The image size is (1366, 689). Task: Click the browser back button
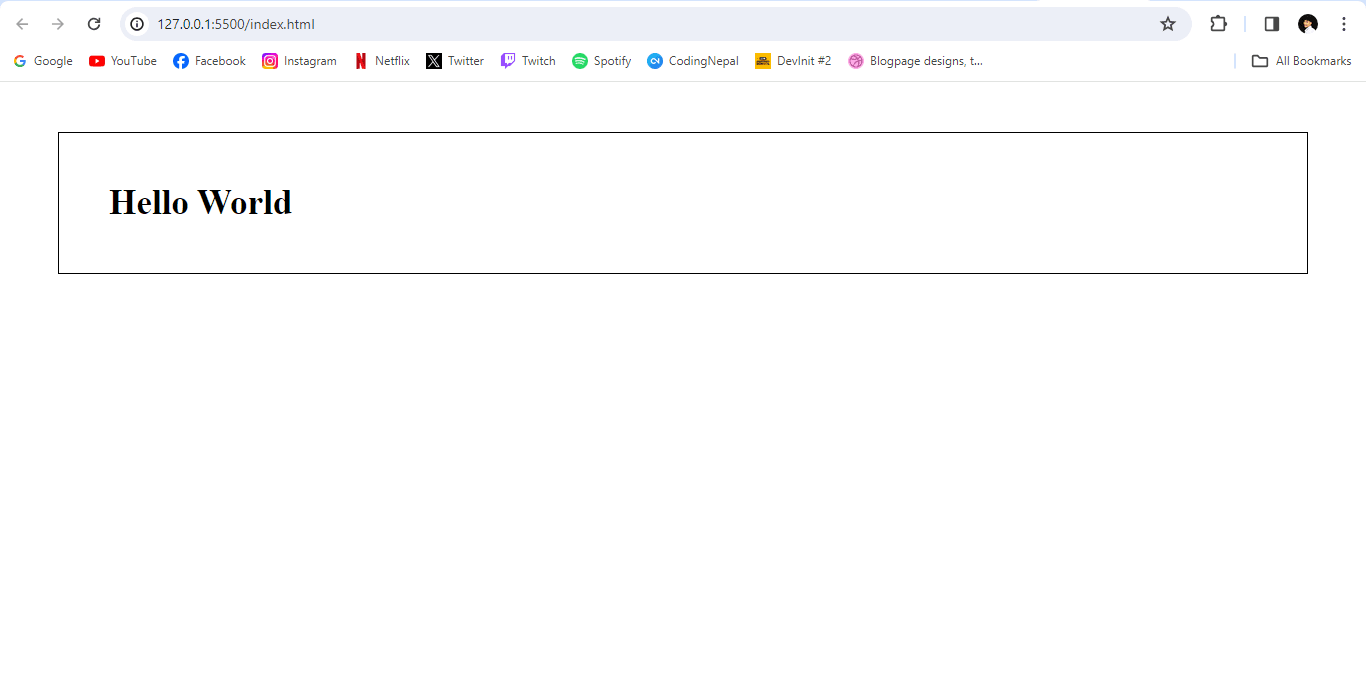21,23
